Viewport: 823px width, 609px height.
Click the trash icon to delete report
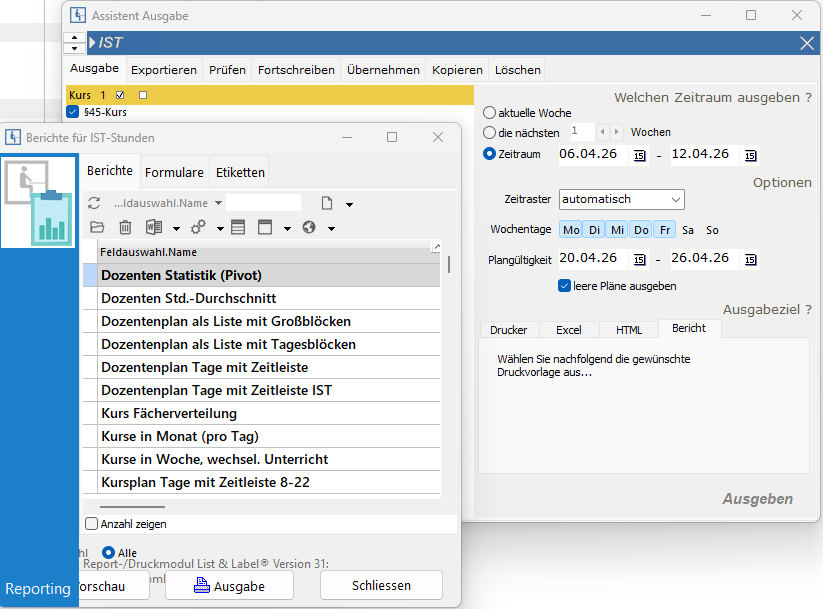click(125, 227)
